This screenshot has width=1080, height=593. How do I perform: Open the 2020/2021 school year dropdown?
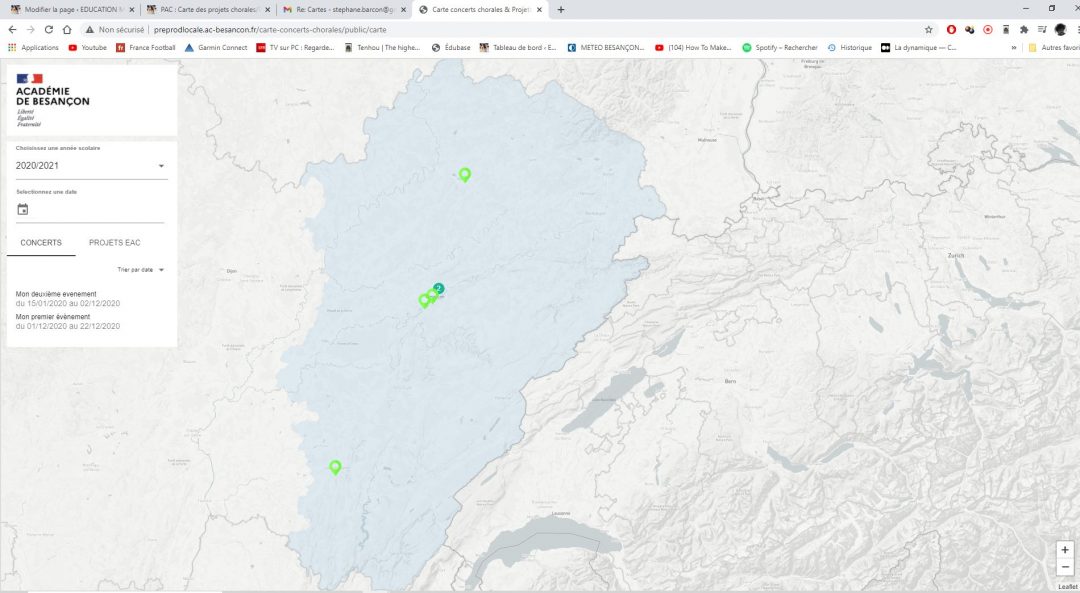90,166
